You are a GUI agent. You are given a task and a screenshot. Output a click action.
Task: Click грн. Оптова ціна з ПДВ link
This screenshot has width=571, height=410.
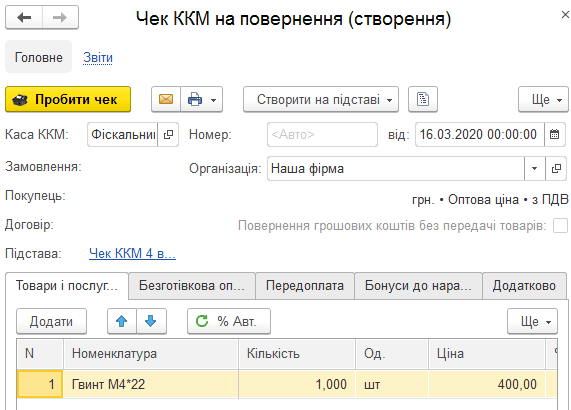coord(490,200)
